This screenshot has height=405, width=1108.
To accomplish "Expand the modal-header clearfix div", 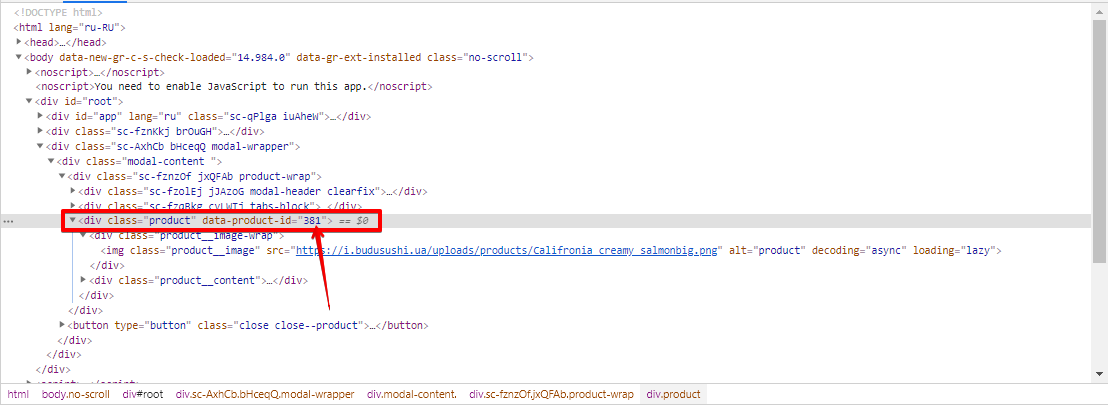I will pyautogui.click(x=74, y=191).
